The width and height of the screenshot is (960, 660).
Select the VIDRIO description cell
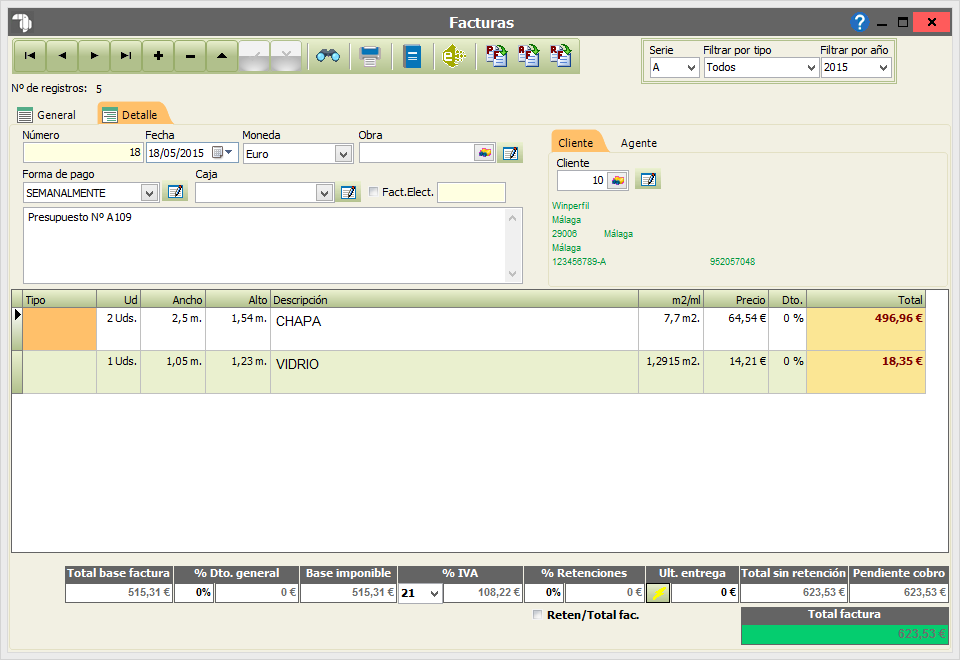454,372
